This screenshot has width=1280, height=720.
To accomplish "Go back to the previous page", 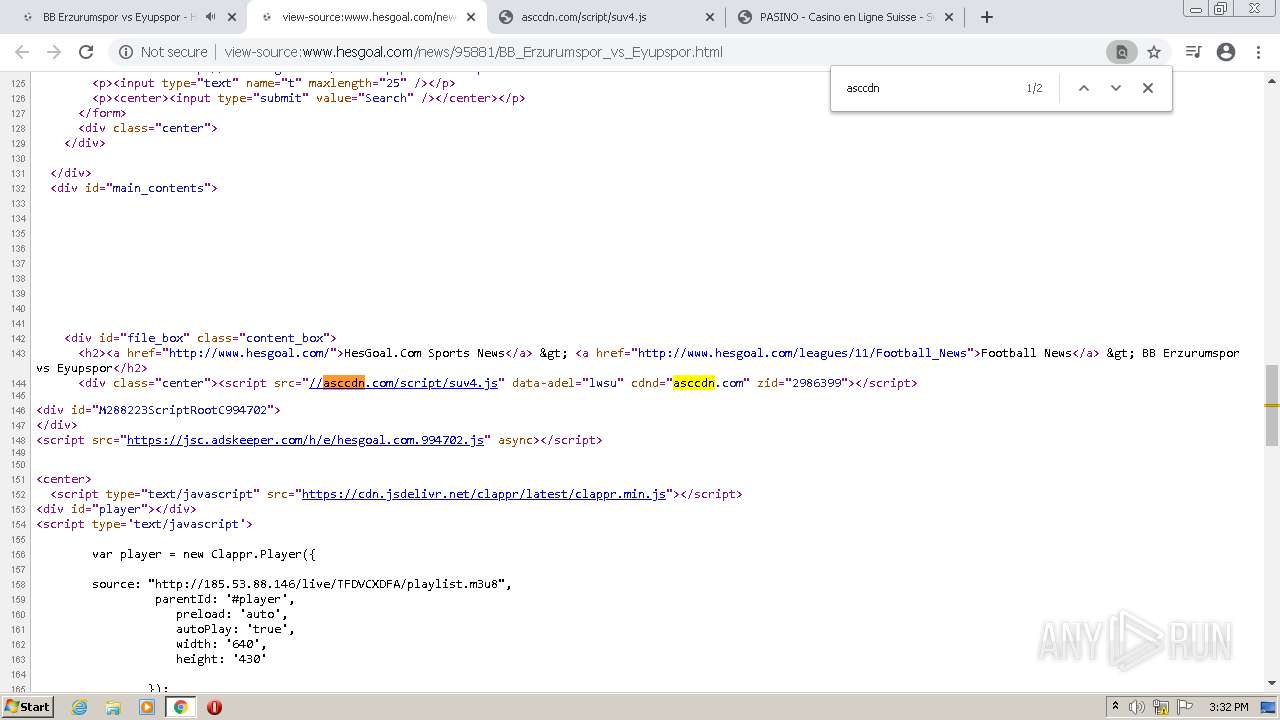I will click(x=22, y=52).
